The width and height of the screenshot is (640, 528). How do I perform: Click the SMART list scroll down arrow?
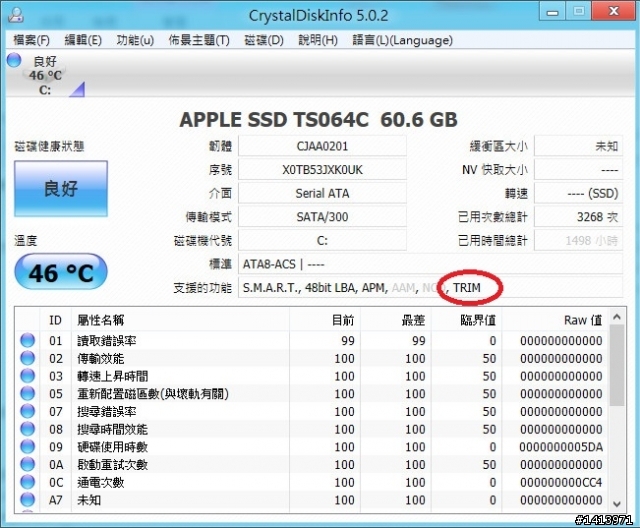617,504
